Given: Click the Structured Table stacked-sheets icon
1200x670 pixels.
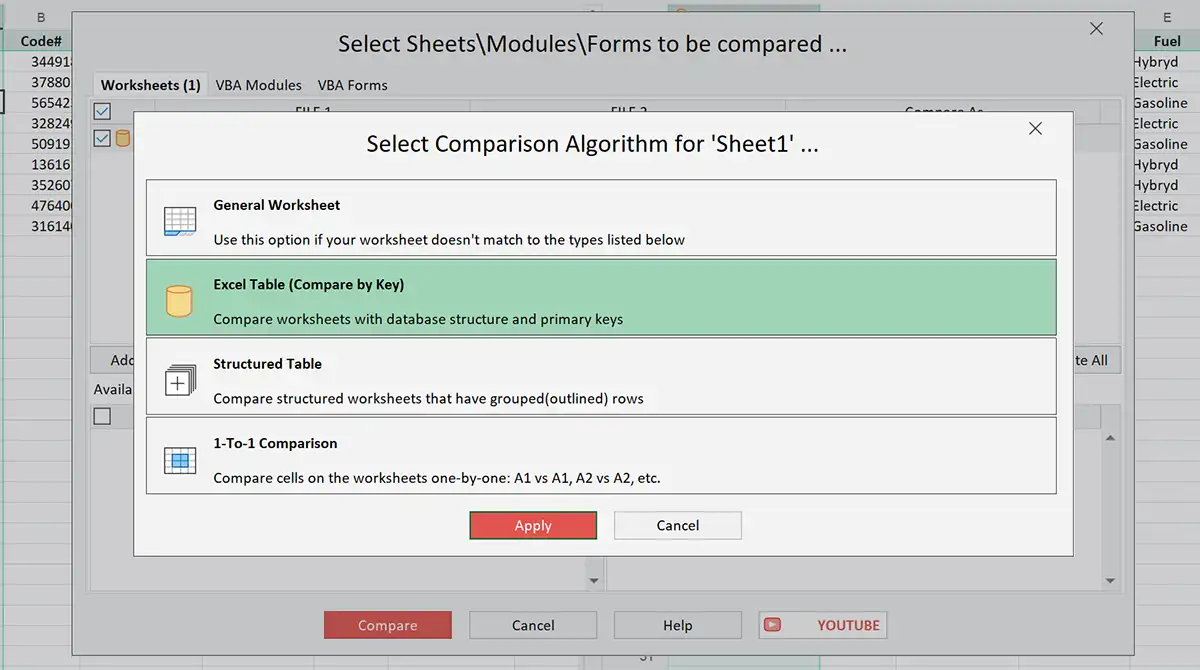Looking at the screenshot, I should tap(180, 378).
